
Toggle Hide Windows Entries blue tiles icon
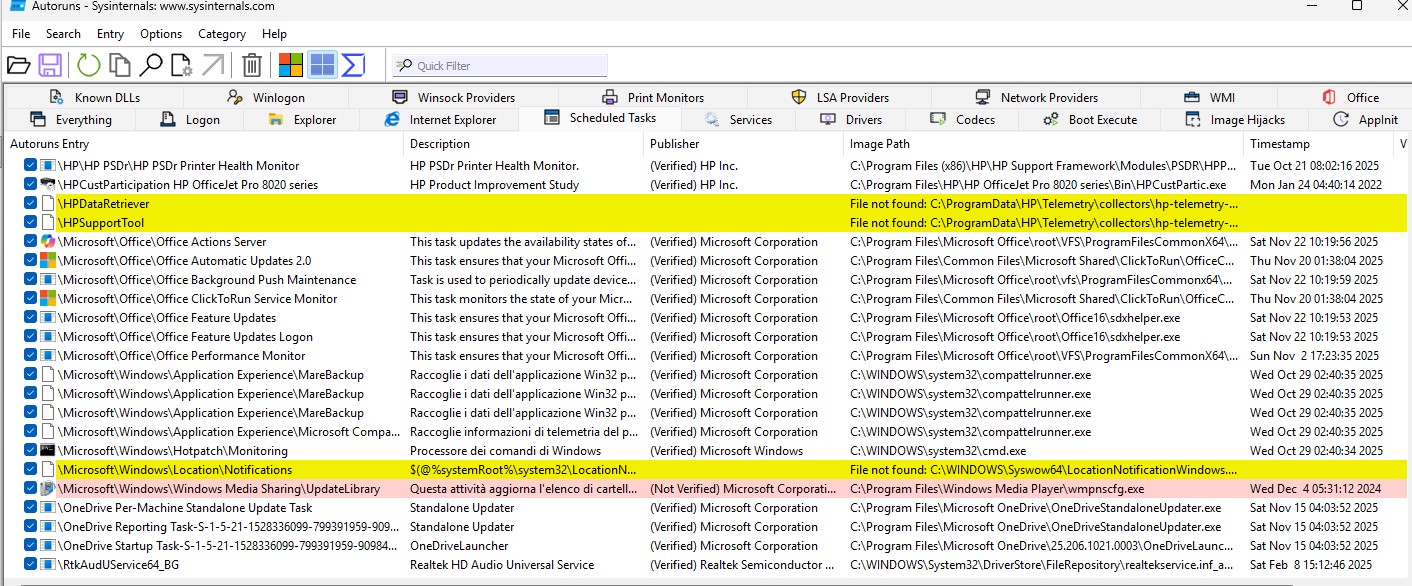pyautogui.click(x=320, y=64)
